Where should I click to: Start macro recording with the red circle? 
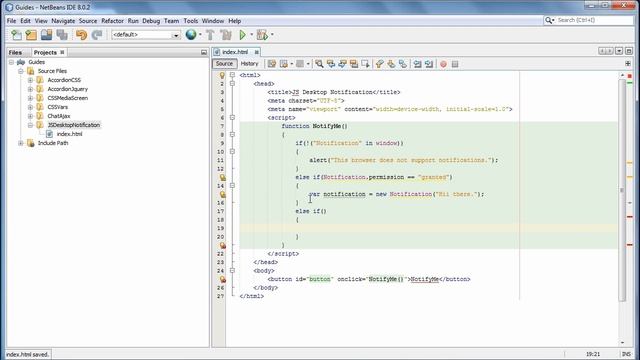tap(443, 64)
